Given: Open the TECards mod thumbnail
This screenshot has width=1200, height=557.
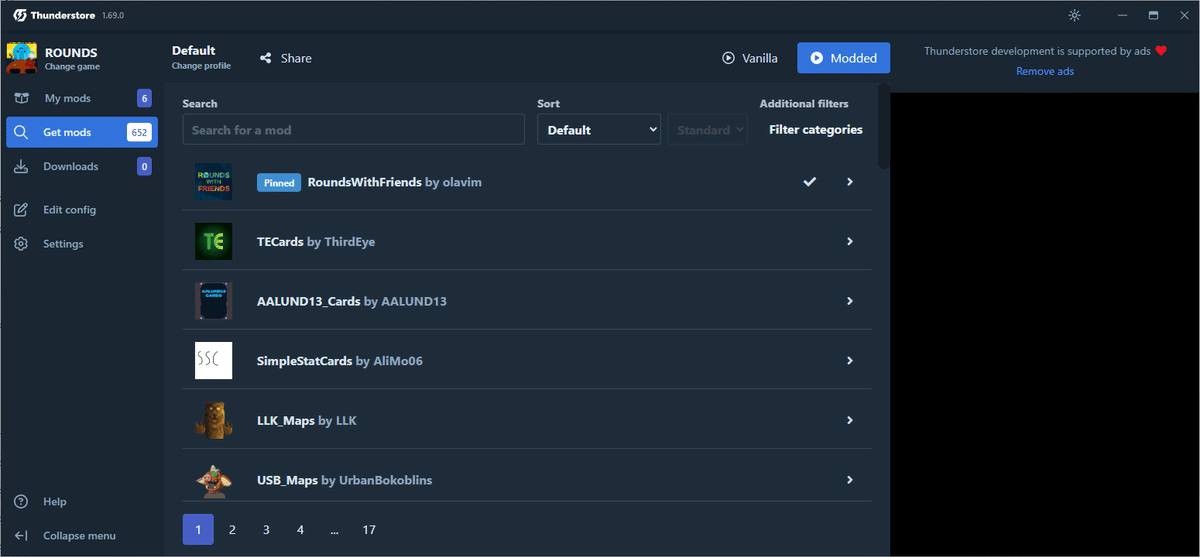Looking at the screenshot, I should point(213,241).
